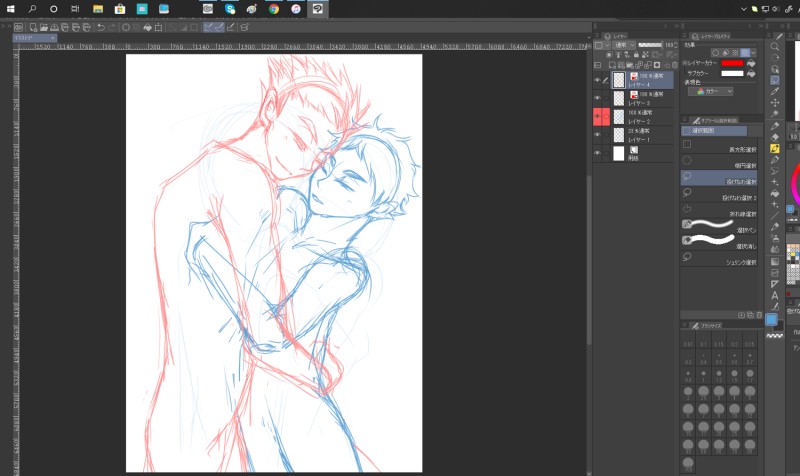Select the lasso selection tool icon
Image resolution: width=800 pixels, height=476 pixels.
click(775, 80)
